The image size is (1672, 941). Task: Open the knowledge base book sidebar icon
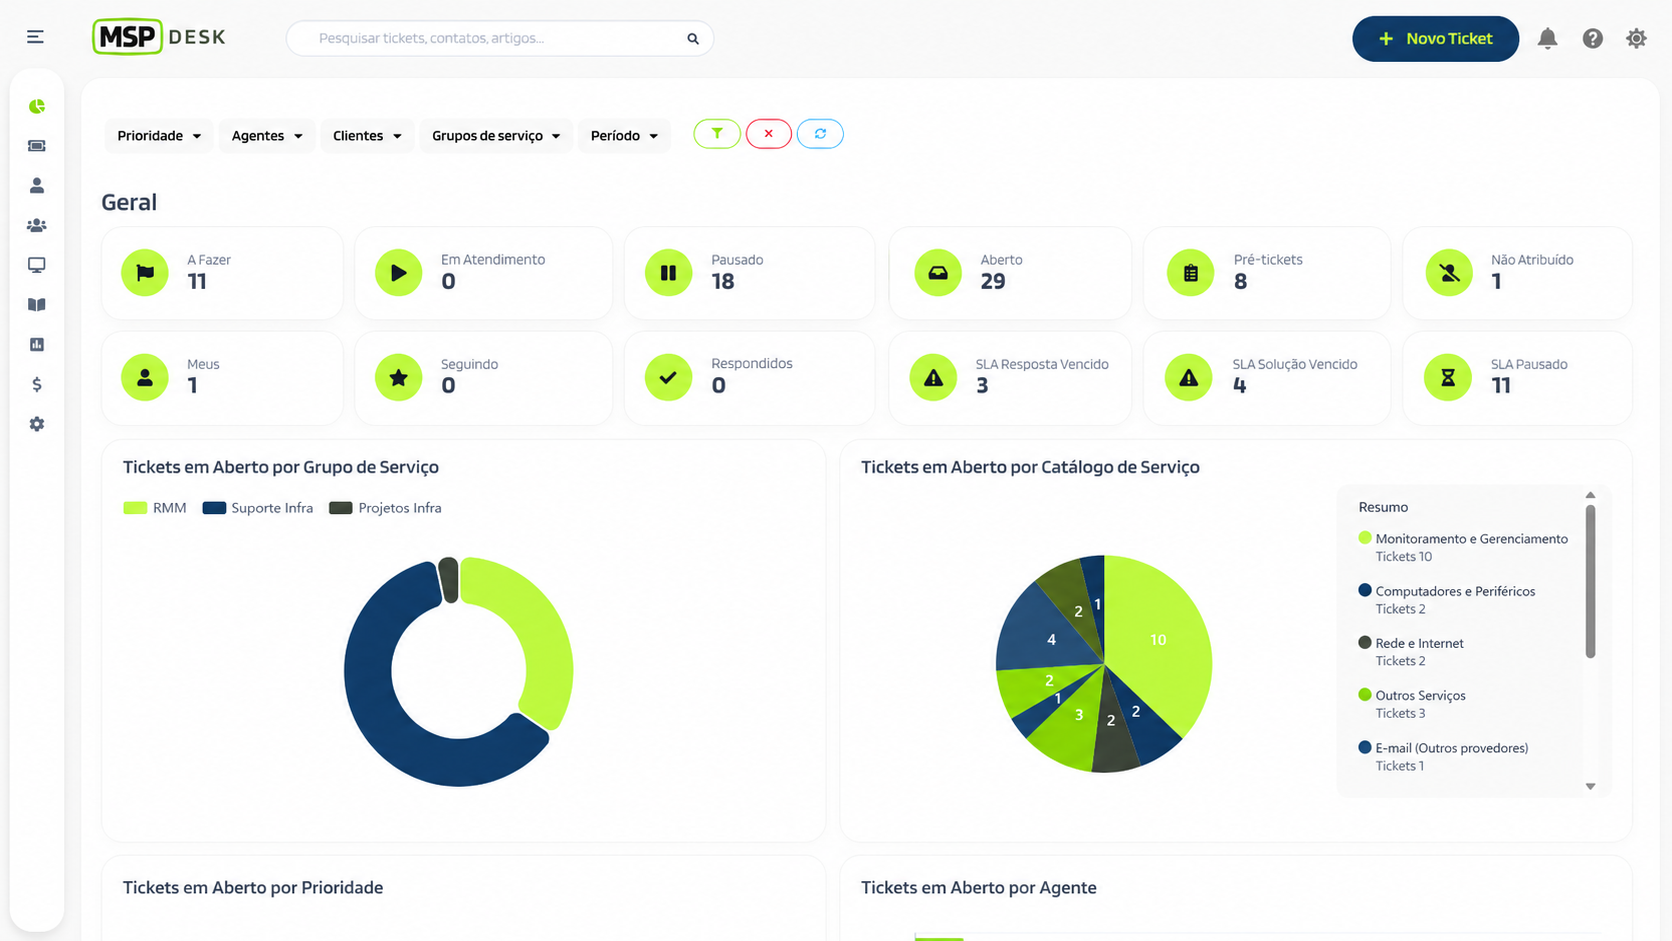[x=37, y=305]
